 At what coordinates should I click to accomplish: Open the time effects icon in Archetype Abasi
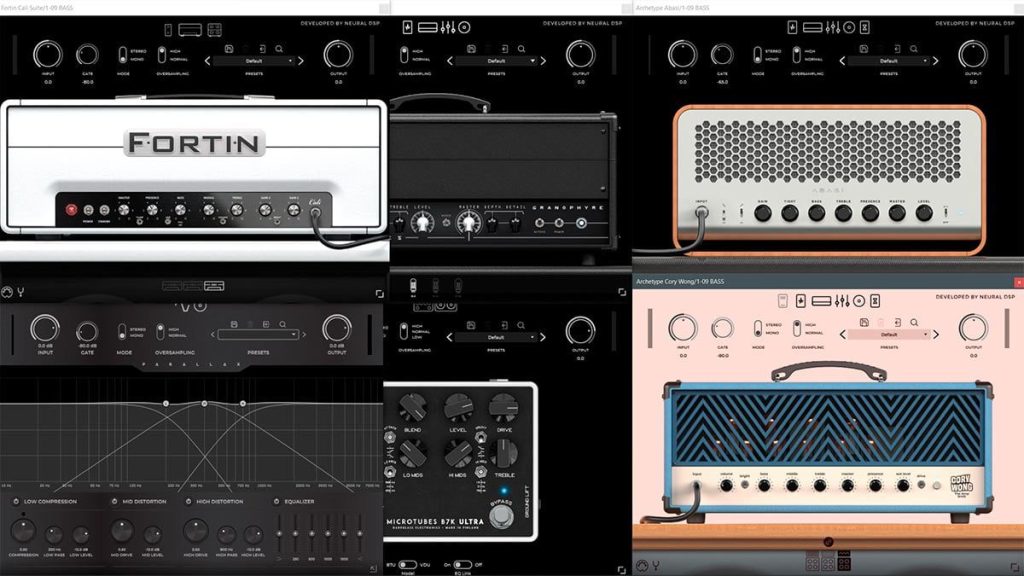865,27
